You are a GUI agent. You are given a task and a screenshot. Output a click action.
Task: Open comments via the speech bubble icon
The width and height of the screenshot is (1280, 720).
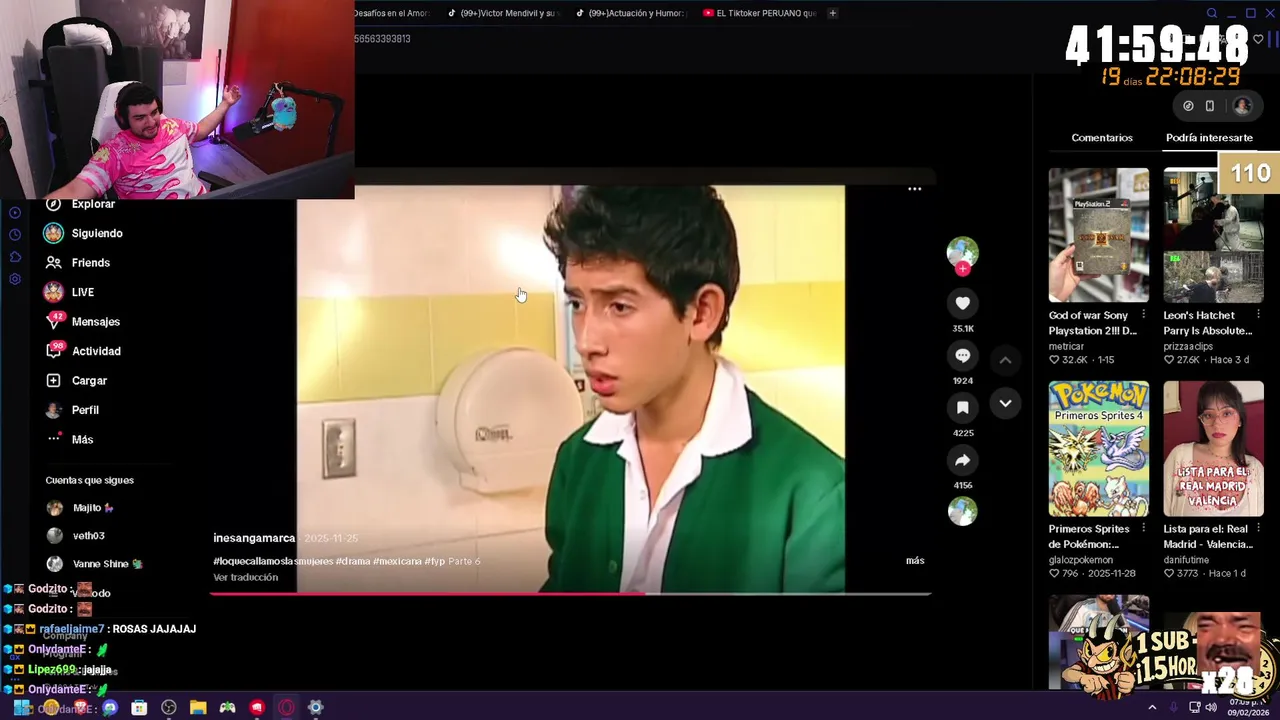click(x=962, y=355)
